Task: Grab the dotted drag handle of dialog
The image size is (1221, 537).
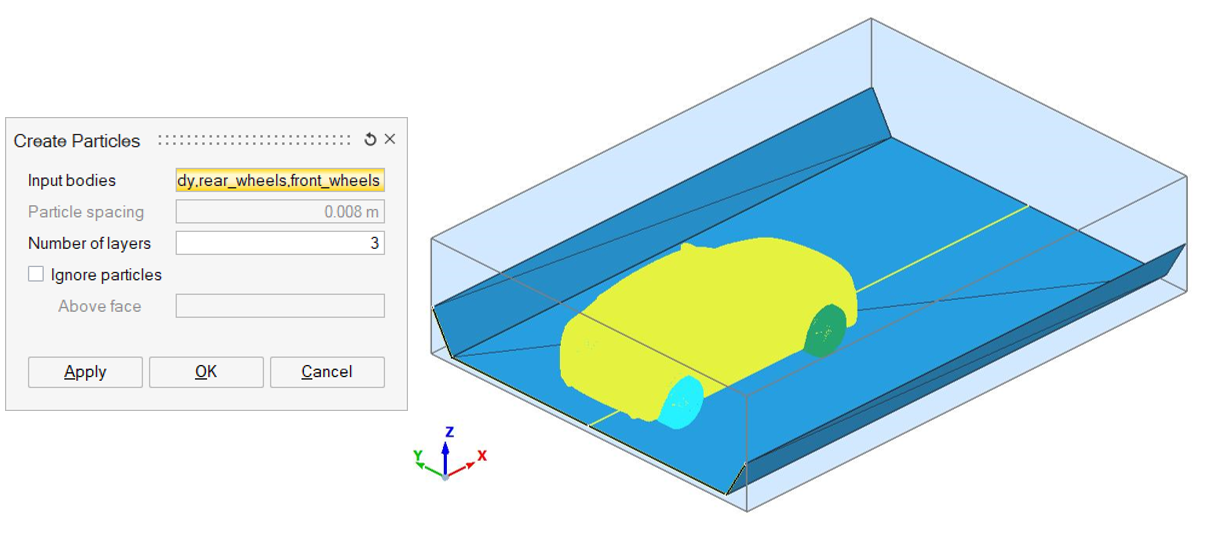Action: [x=255, y=140]
